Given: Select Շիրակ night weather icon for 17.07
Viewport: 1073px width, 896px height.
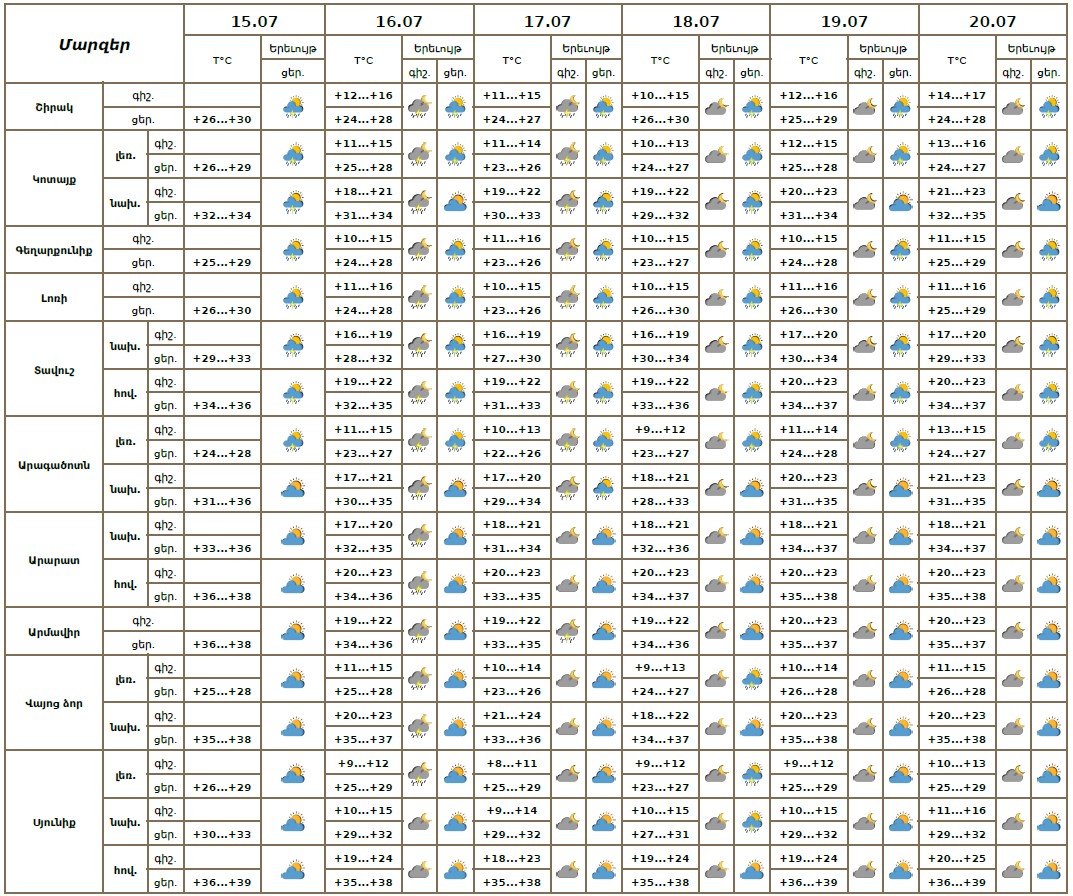Looking at the screenshot, I should click(567, 106).
